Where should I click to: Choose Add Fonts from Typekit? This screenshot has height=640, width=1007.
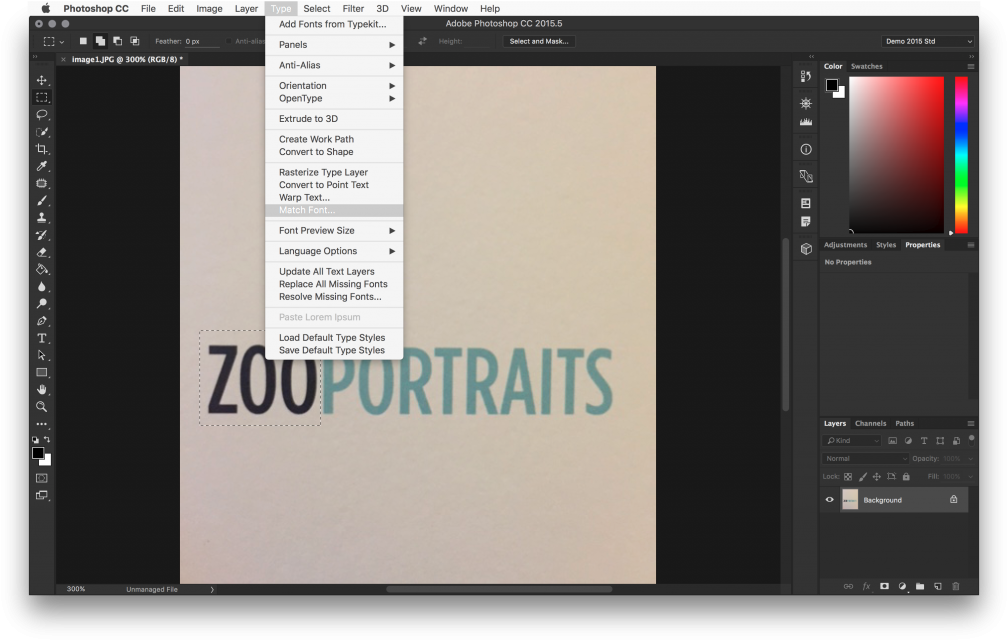click(334, 24)
